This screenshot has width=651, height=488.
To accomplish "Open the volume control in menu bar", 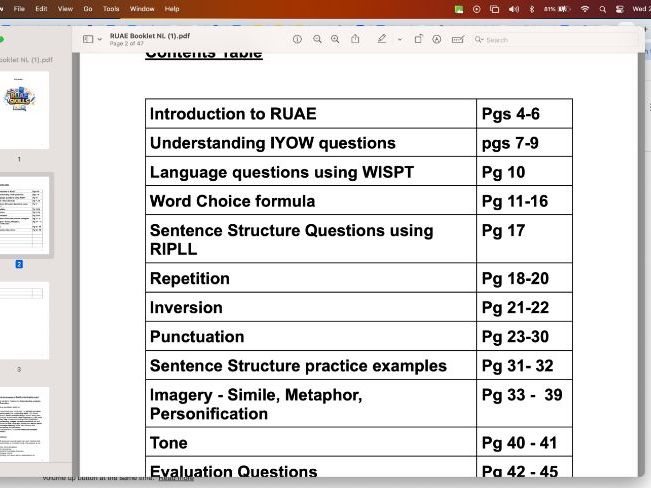I will pos(514,9).
